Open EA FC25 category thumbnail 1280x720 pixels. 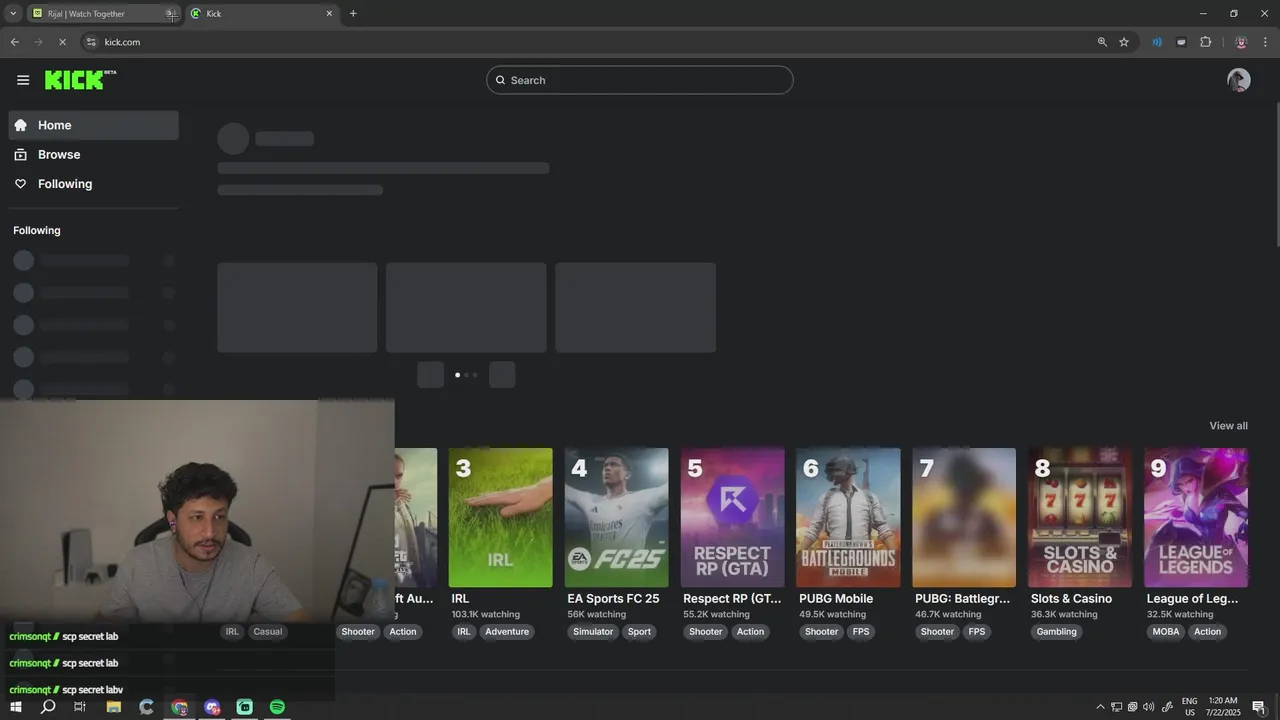(x=616, y=518)
